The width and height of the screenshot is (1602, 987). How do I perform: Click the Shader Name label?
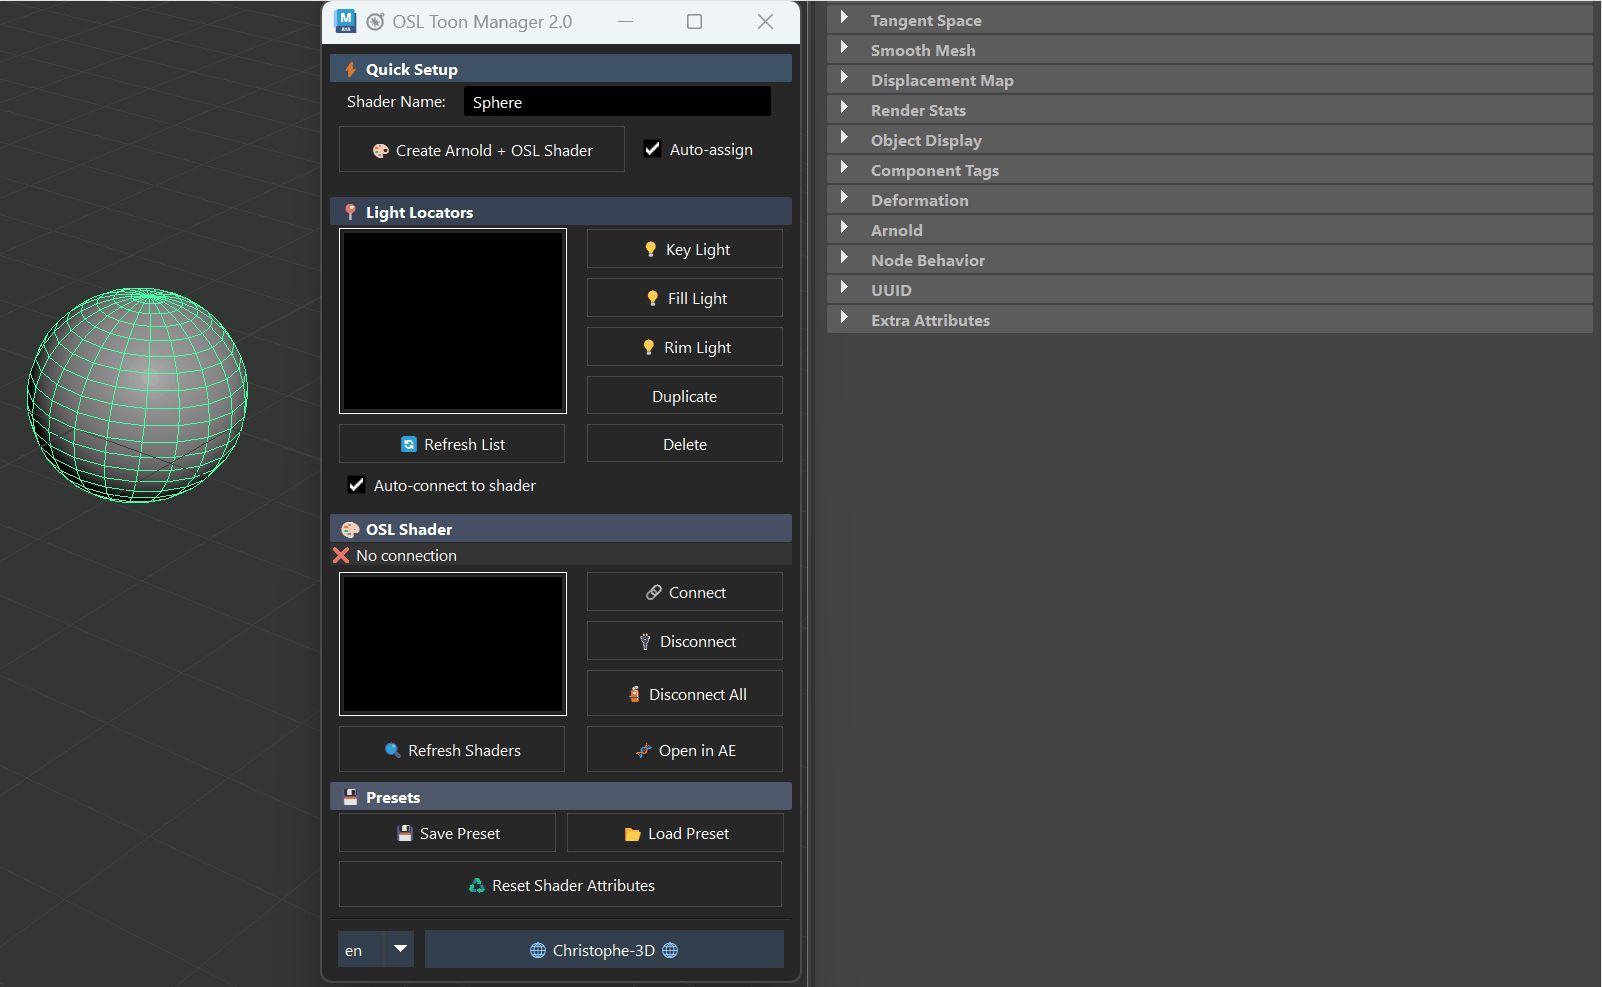click(x=396, y=101)
